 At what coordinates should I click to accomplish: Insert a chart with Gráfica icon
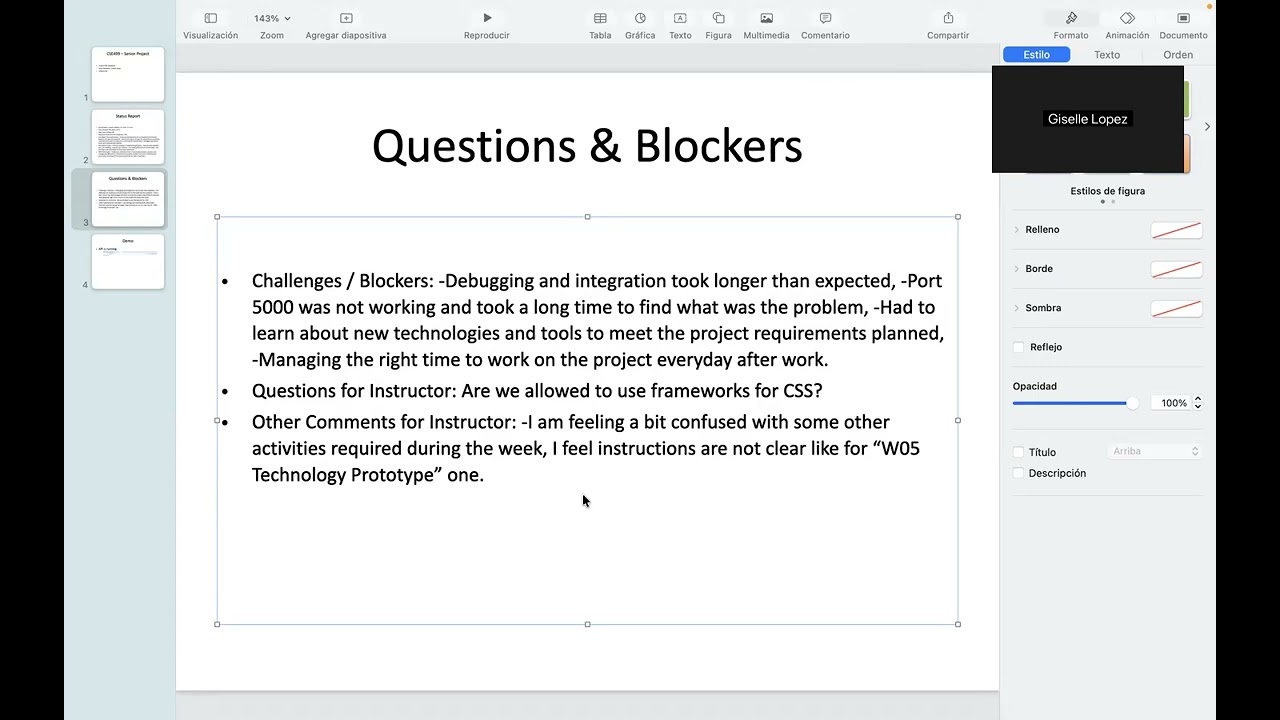[640, 18]
